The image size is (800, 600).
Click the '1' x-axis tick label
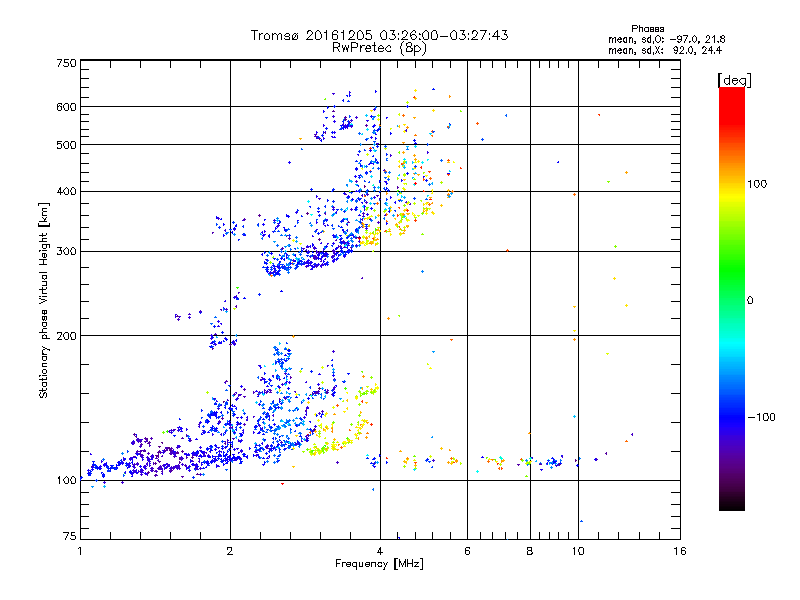click(80, 551)
